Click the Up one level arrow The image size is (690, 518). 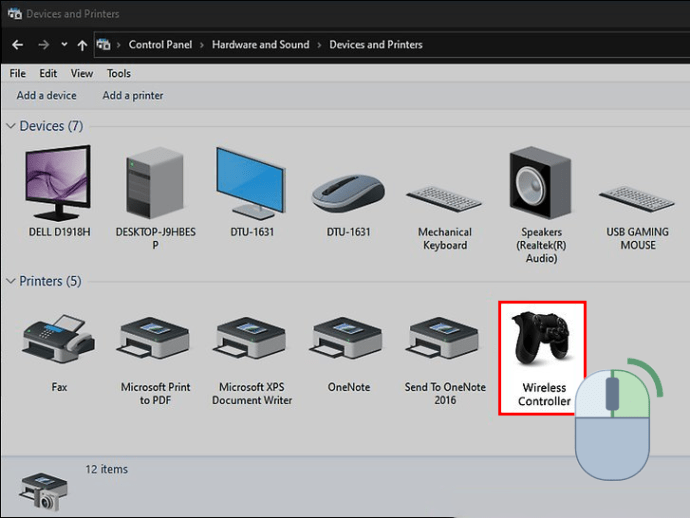[82, 45]
